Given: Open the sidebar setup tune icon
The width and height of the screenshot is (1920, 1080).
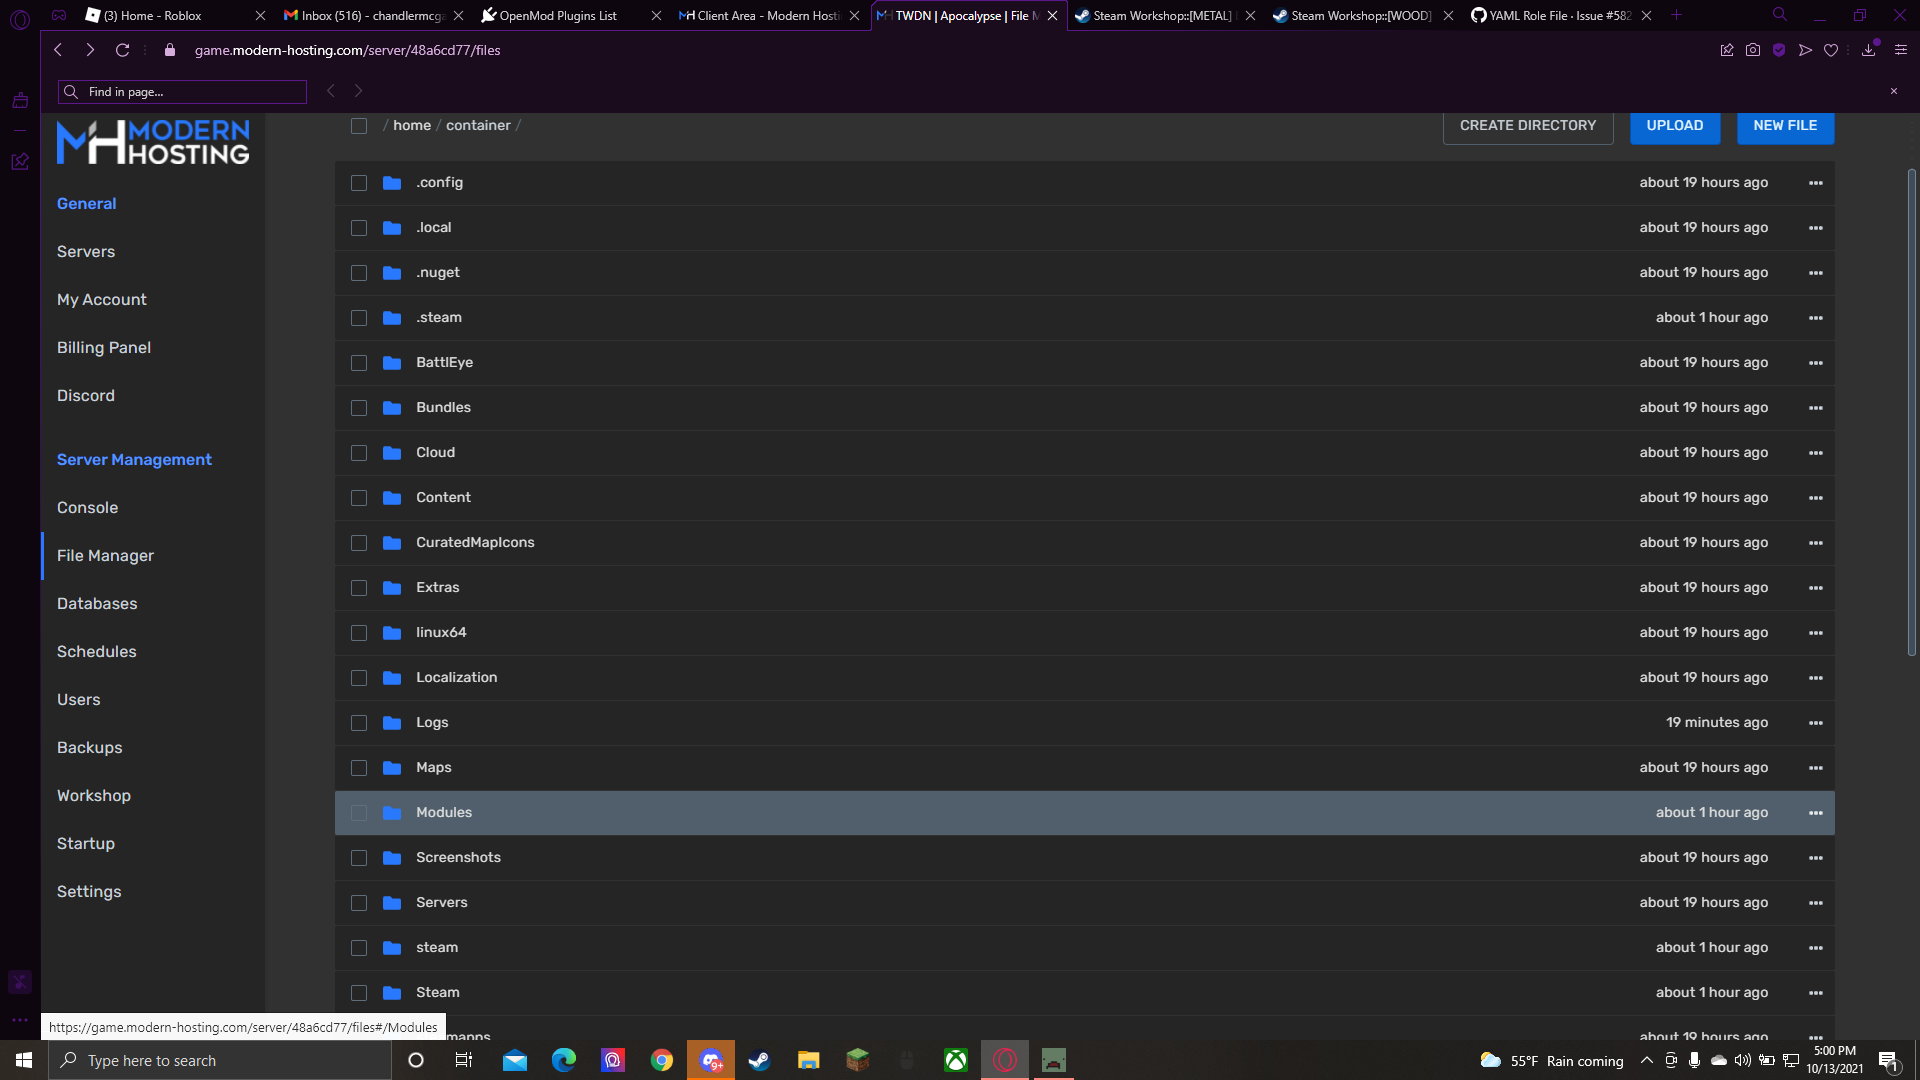Looking at the screenshot, I should click(1899, 50).
